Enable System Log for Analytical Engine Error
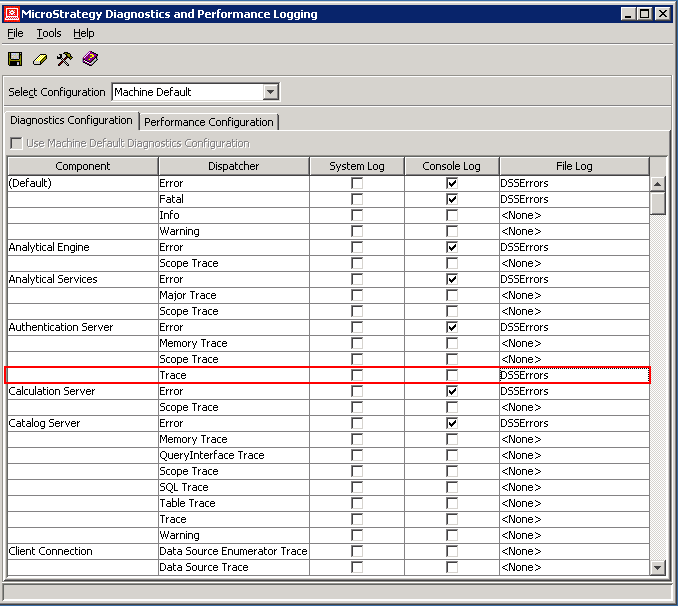Image resolution: width=678 pixels, height=606 pixels. 357,247
